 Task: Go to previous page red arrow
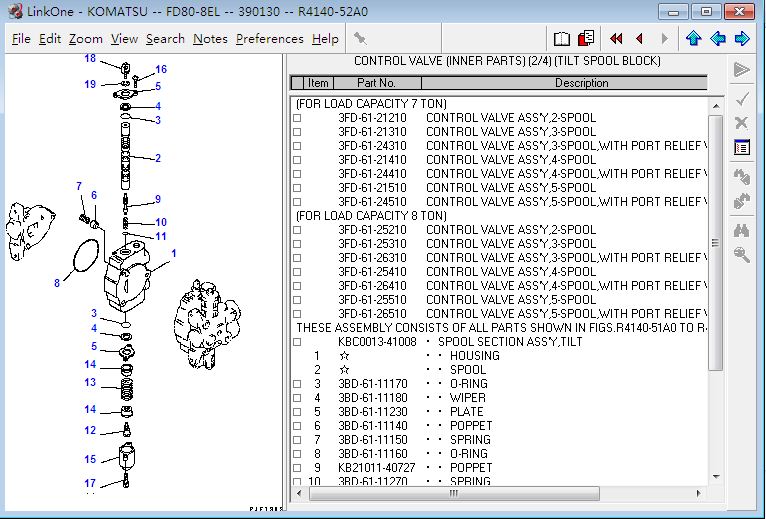pyautogui.click(x=641, y=39)
